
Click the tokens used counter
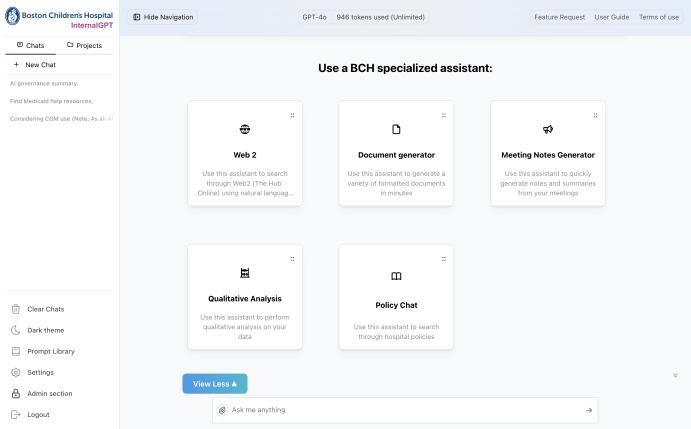click(x=380, y=17)
